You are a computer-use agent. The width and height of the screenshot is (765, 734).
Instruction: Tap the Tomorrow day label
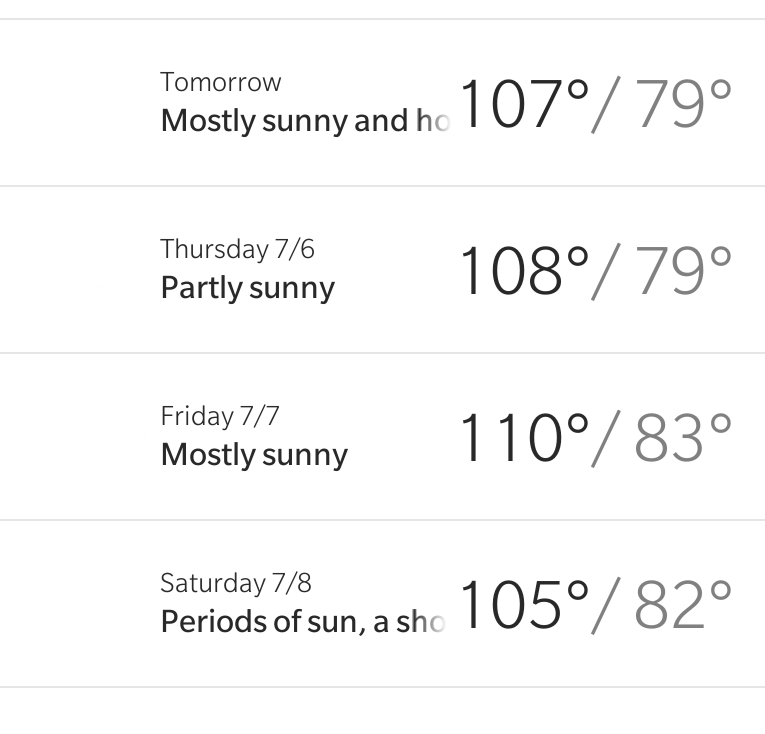click(221, 82)
